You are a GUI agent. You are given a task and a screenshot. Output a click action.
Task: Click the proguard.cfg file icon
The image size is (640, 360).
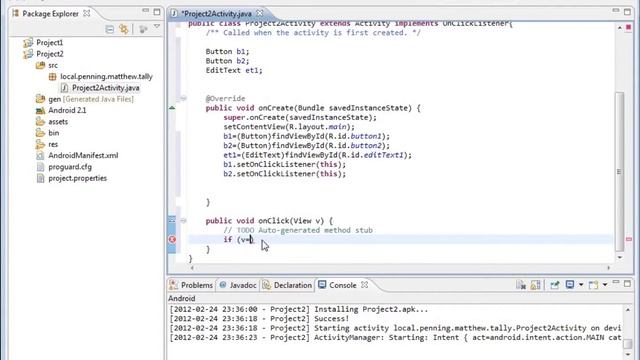tap(40, 167)
